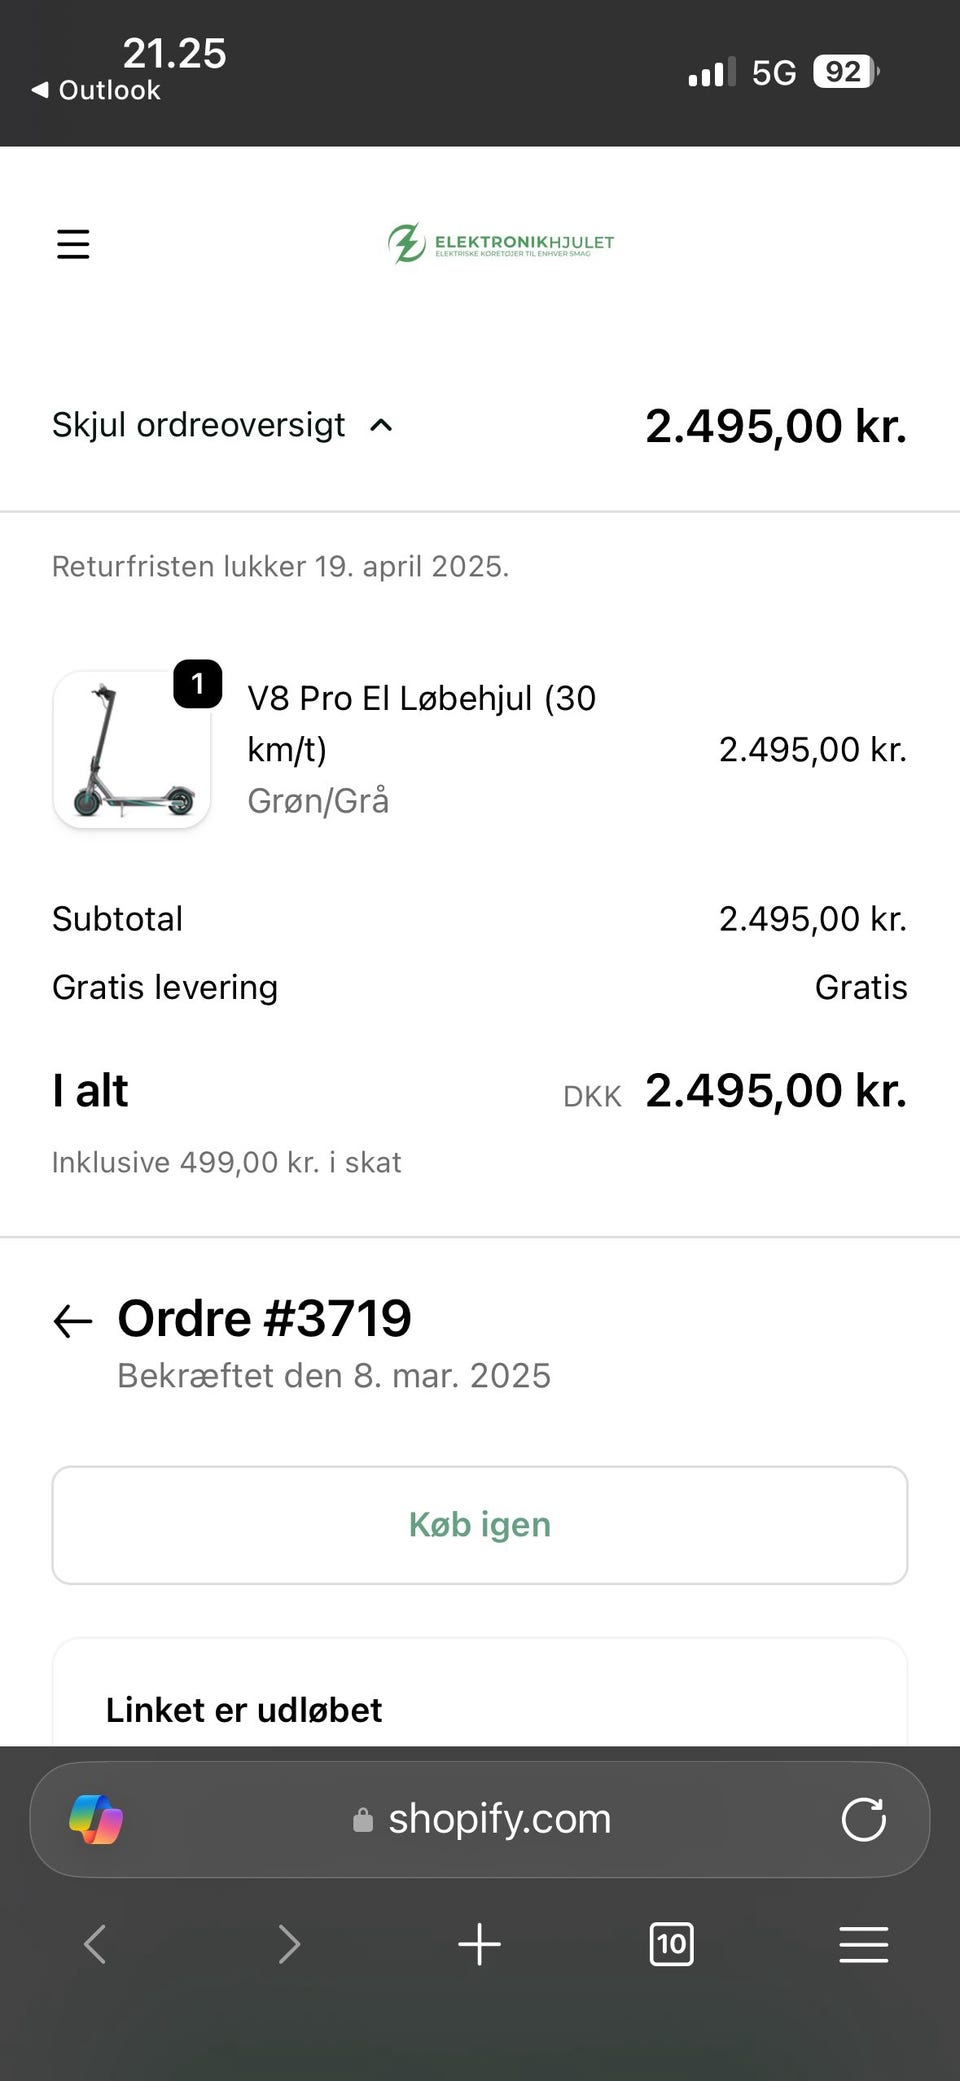This screenshot has height=2081, width=960.
Task: Open a new tab with plus icon
Action: (x=479, y=1944)
